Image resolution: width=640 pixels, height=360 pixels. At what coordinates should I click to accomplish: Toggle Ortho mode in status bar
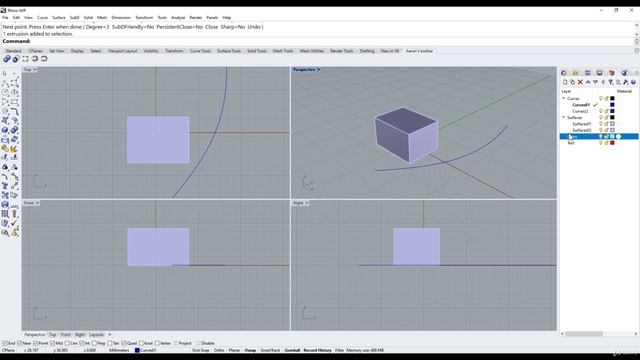coord(219,350)
